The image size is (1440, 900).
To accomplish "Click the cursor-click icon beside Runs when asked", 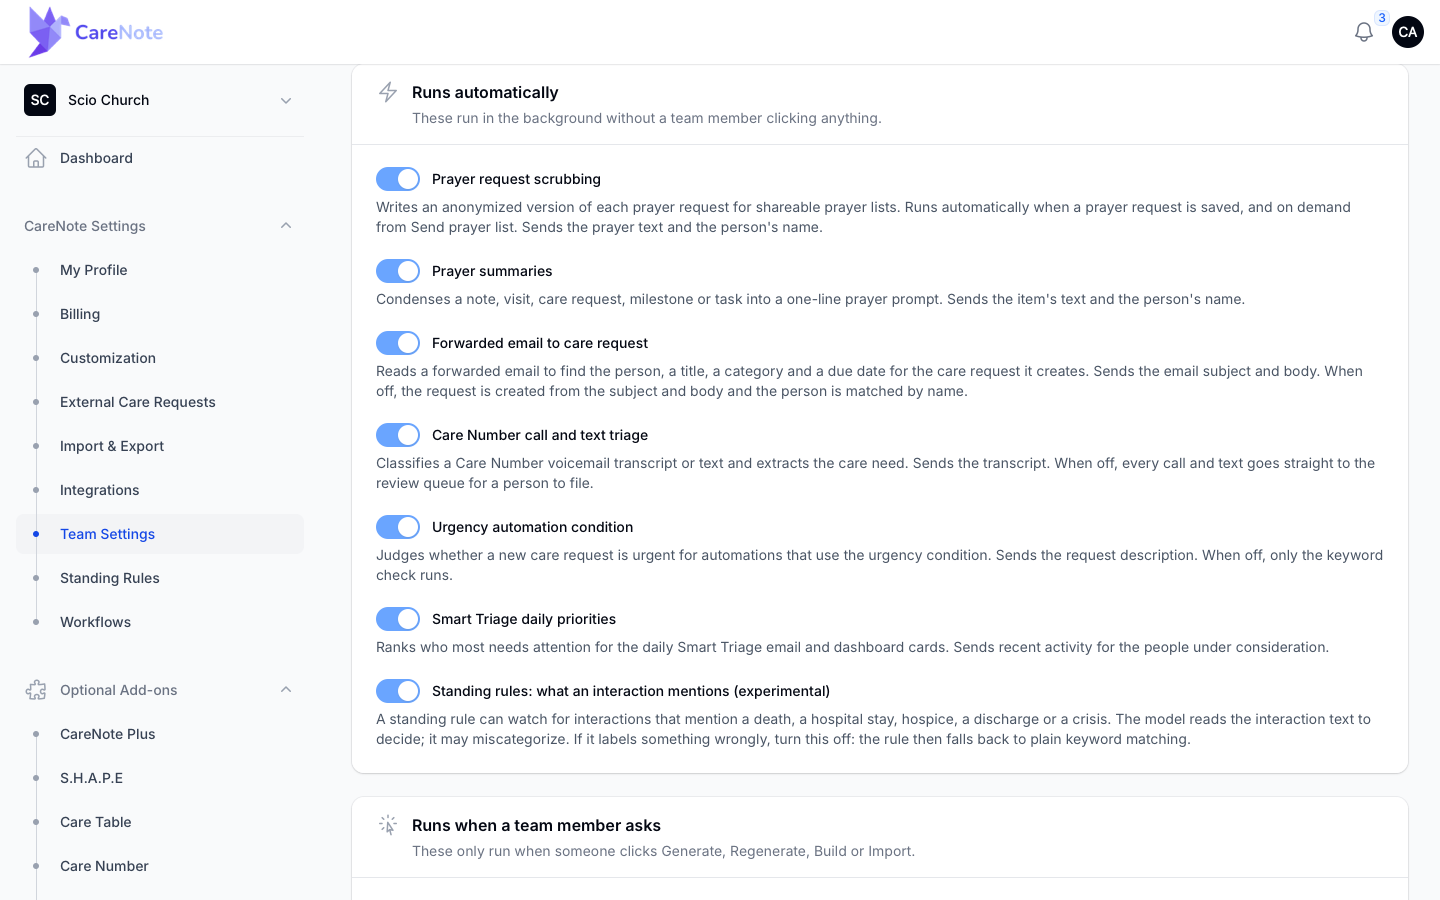I will tap(388, 825).
